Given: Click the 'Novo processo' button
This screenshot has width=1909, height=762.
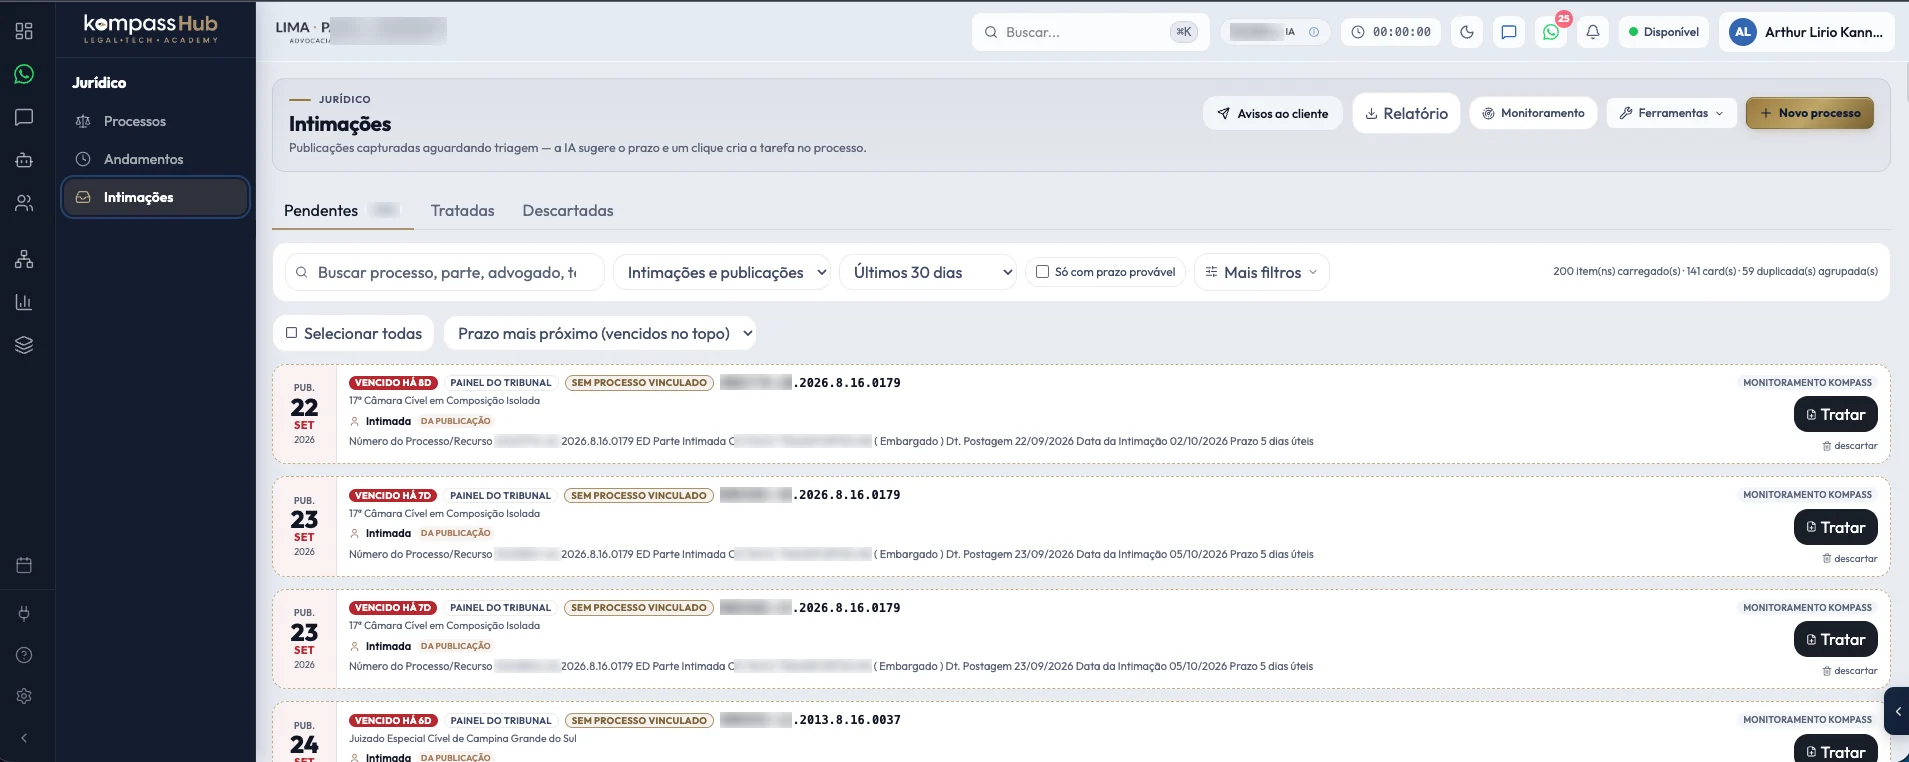Looking at the screenshot, I should click(x=1810, y=113).
